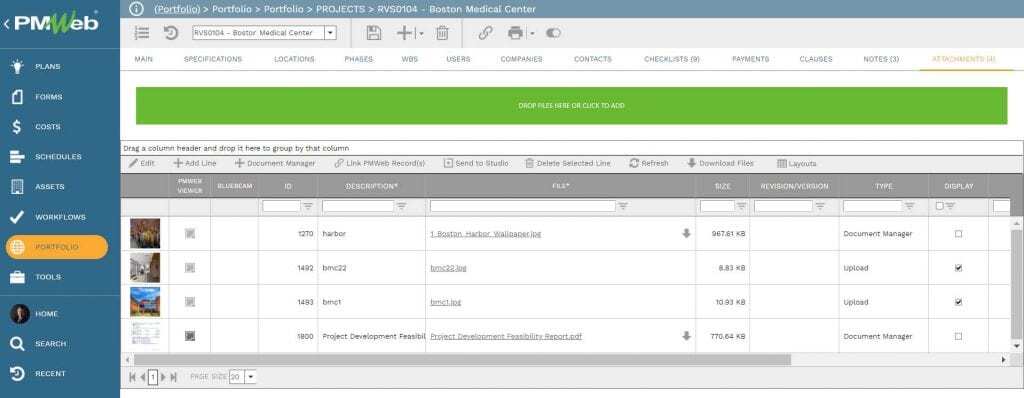Open the Page Size dropdown
Image resolution: width=1024 pixels, height=398 pixels.
pyautogui.click(x=251, y=377)
